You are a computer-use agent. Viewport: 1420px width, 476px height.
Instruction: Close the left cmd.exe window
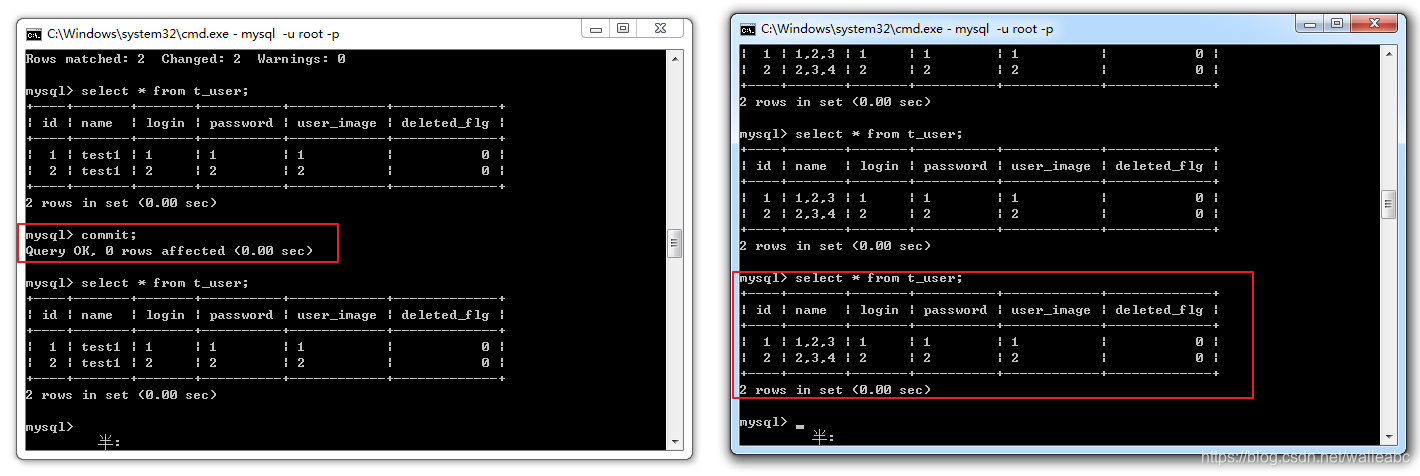(x=659, y=30)
